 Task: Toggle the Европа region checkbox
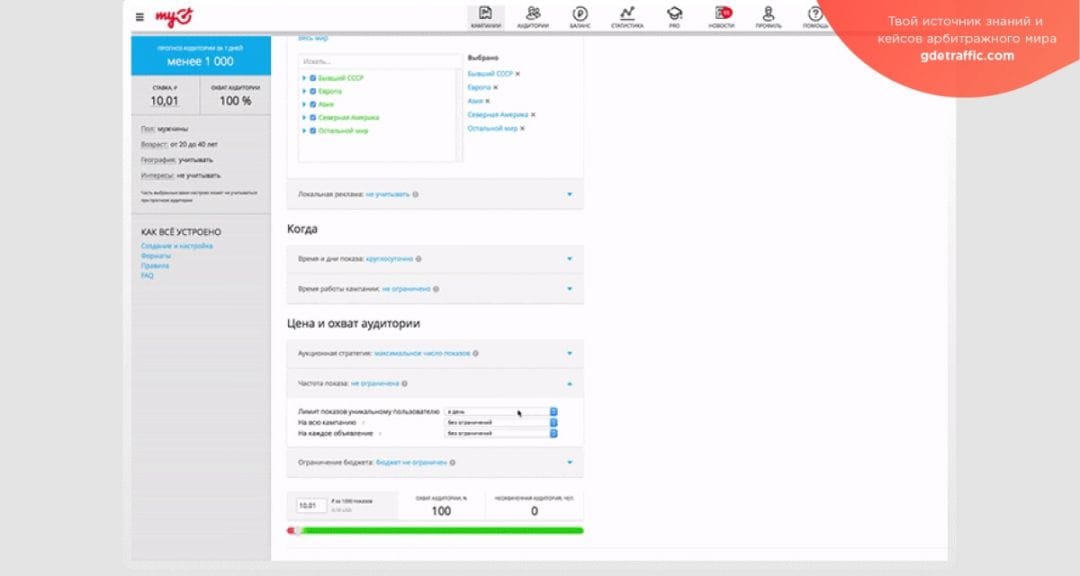pyautogui.click(x=313, y=91)
